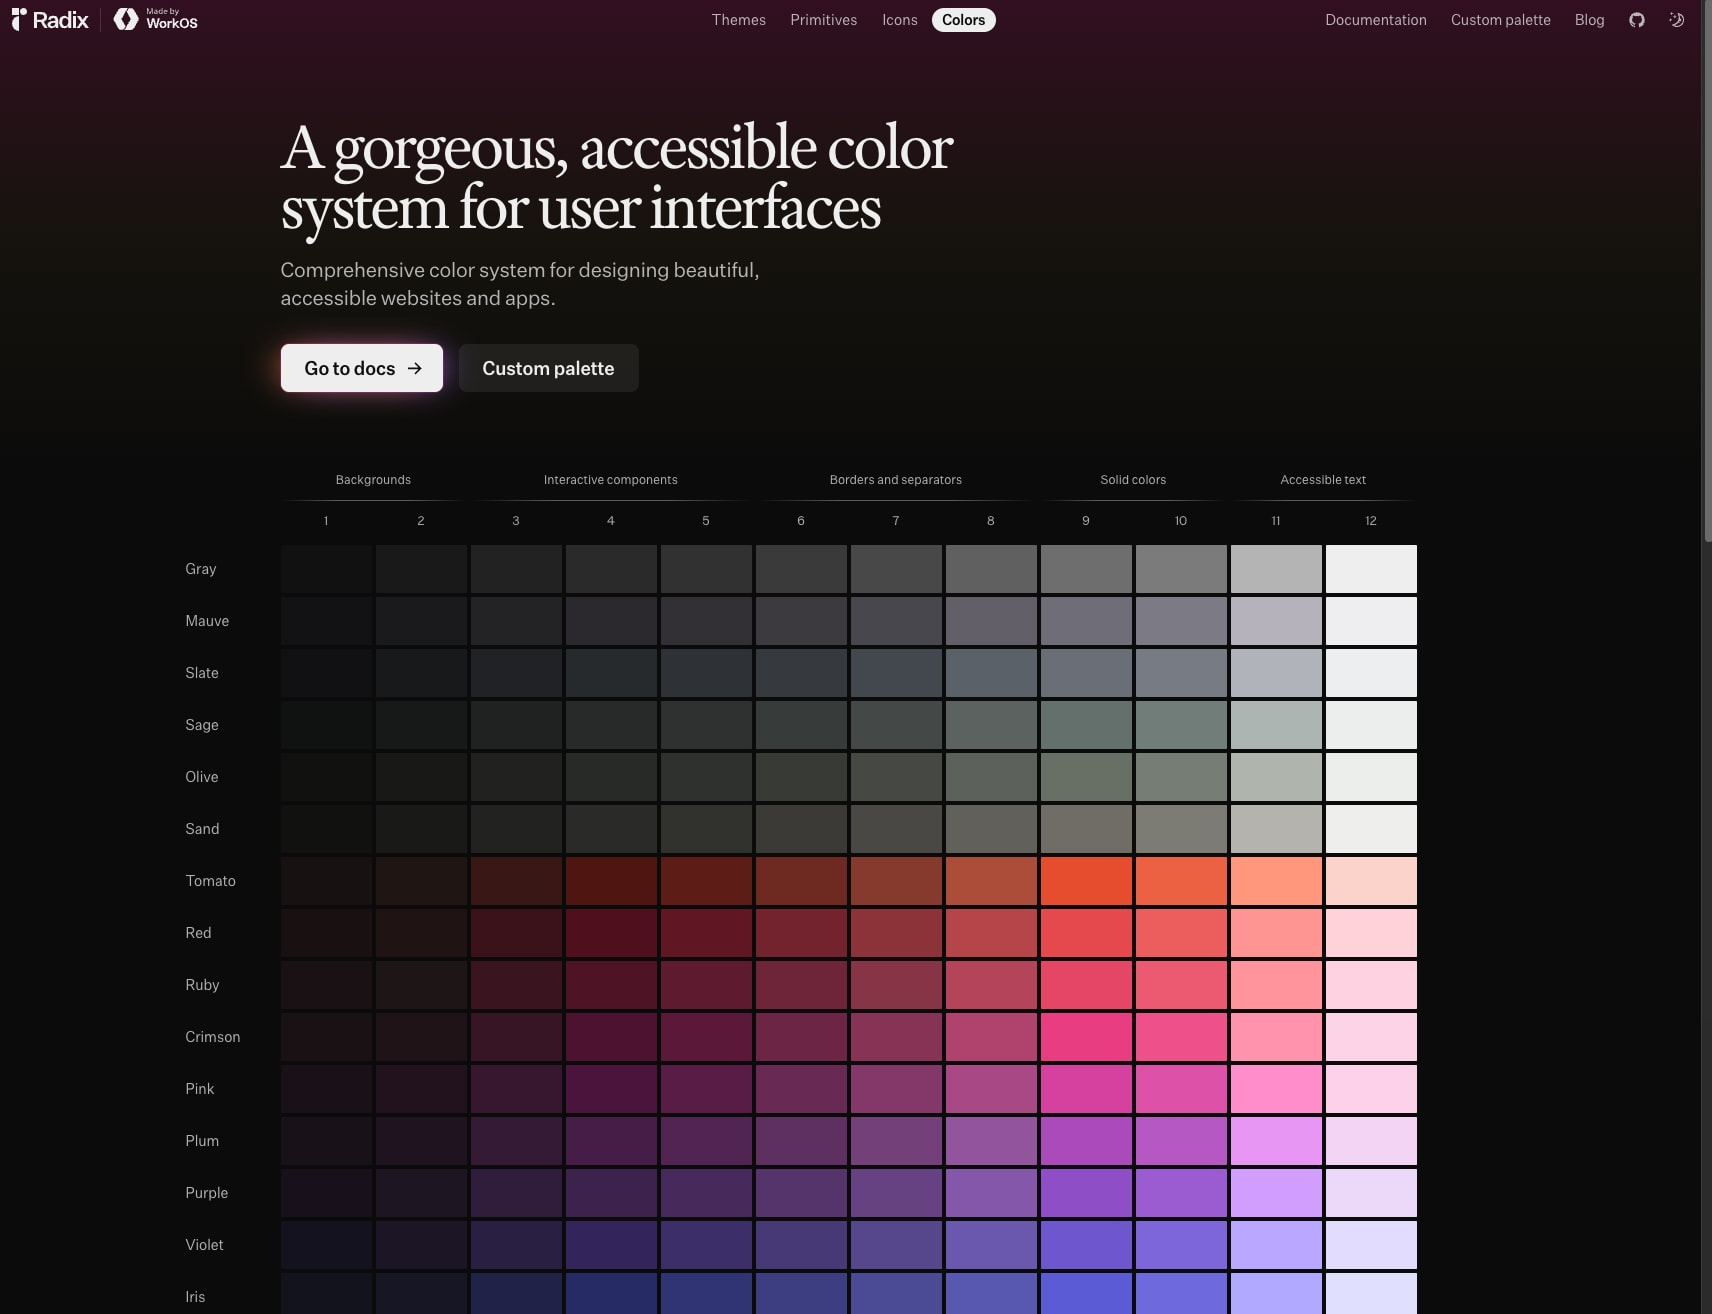1712x1314 pixels.
Task: Click column number 6 header
Action: (x=801, y=521)
